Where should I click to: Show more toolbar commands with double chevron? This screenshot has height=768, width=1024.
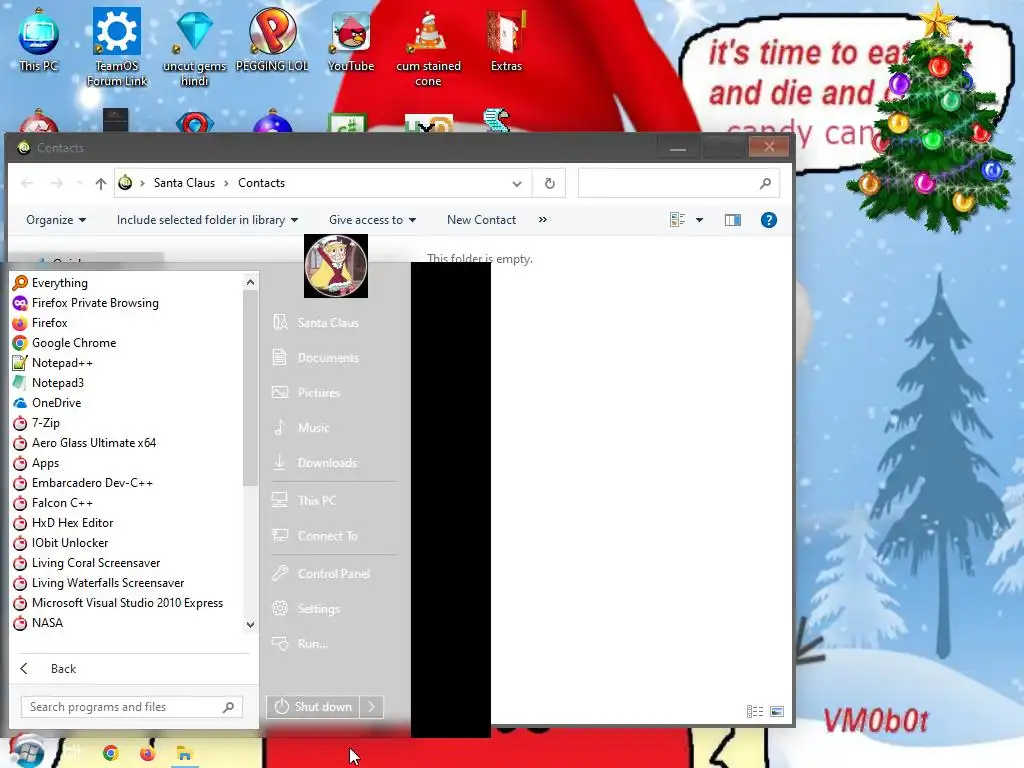(x=543, y=220)
